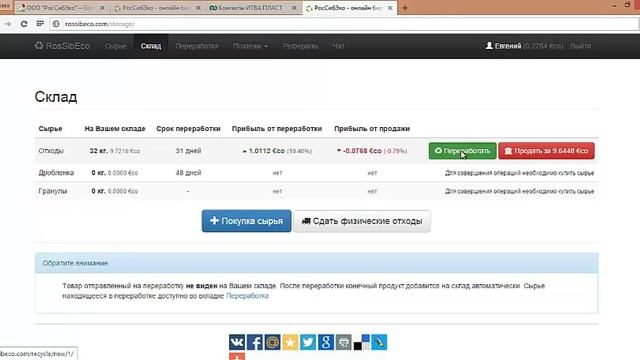Click the user icon beside Евгений
Screen dimensions: 640x360
coord(489,46)
